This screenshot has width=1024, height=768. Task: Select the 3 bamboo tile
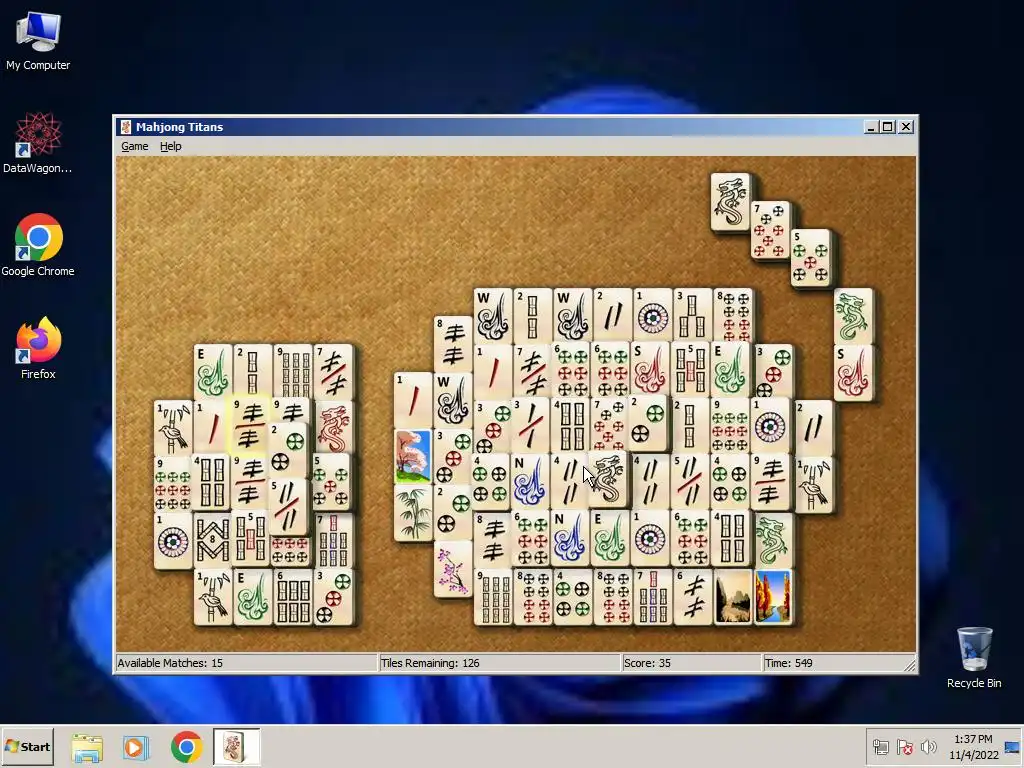point(692,315)
